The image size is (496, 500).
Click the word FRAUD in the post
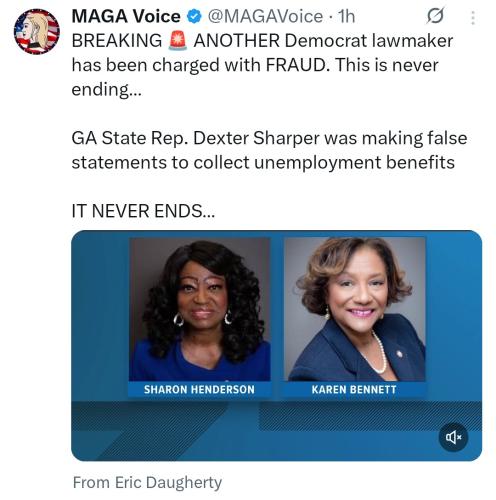[298, 65]
